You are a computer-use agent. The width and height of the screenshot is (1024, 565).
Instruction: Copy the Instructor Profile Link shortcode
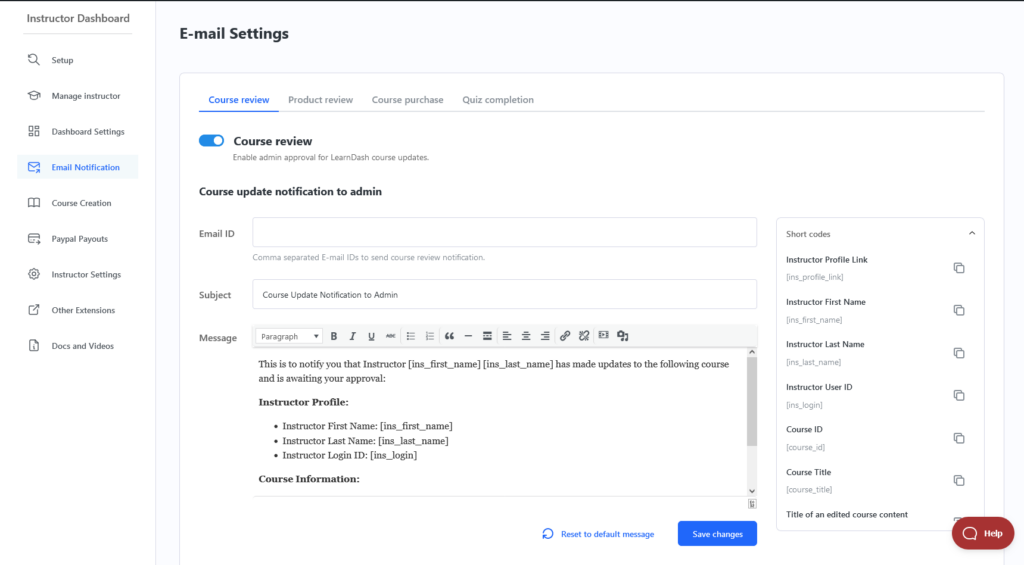tap(958, 268)
